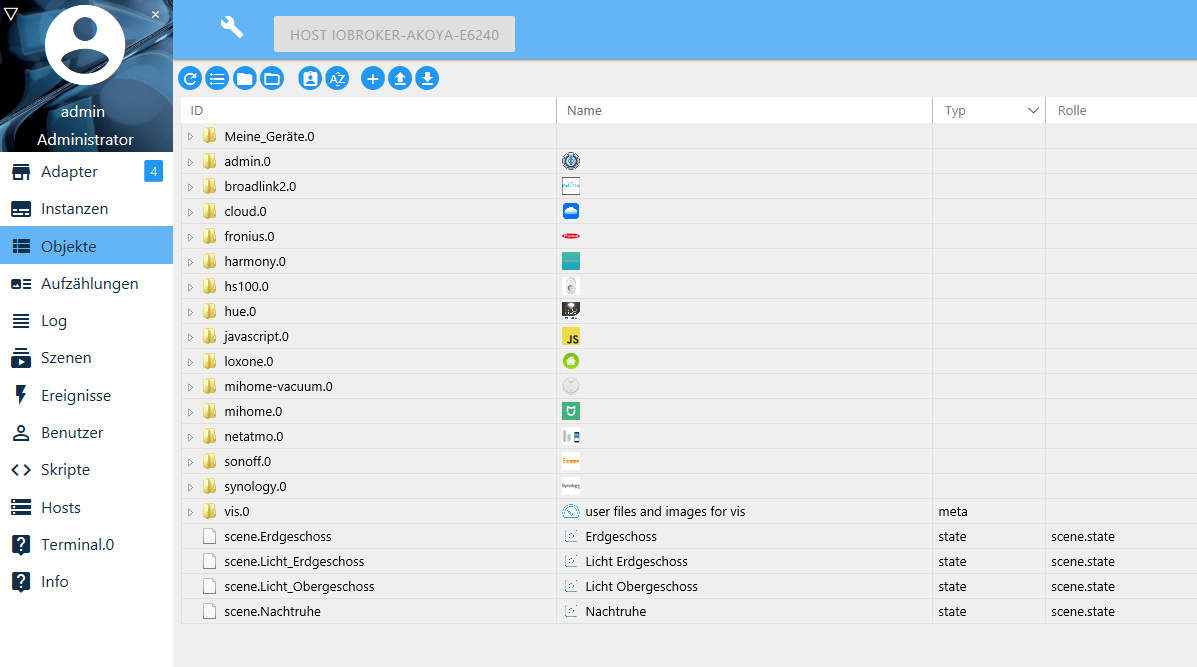This screenshot has height=667, width=1197.
Task: Toggle list view toolbar icon
Action: click(x=218, y=79)
